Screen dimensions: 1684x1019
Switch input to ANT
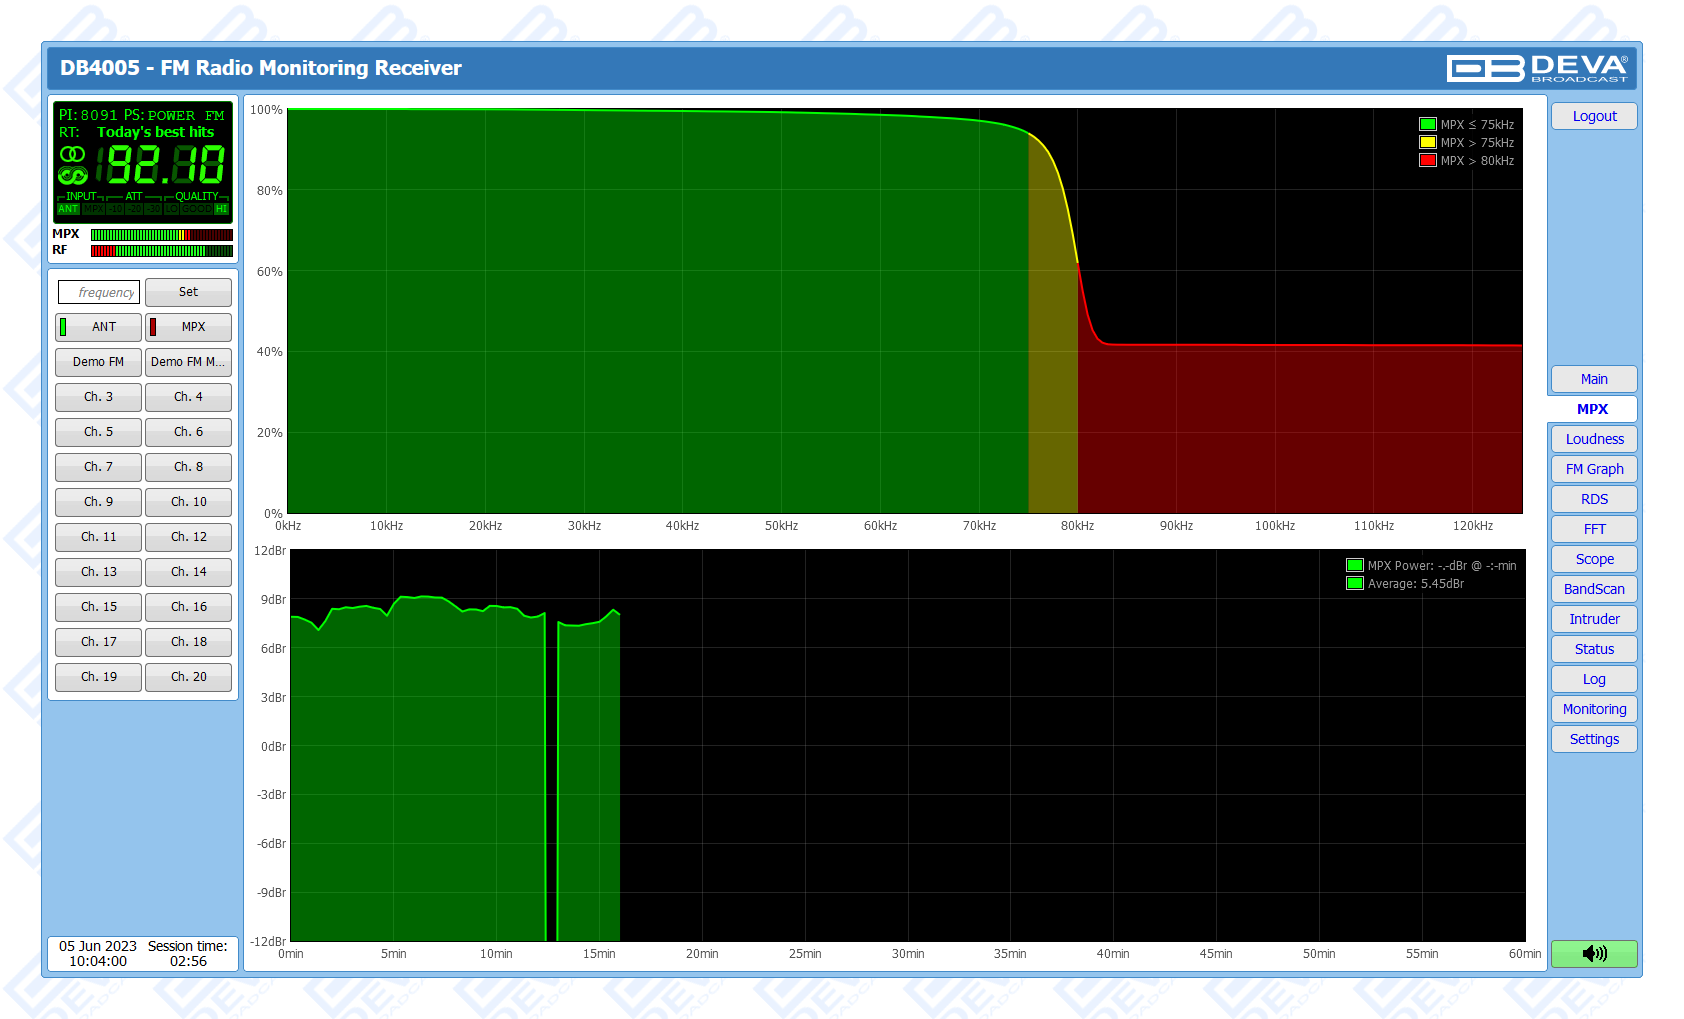pyautogui.click(x=98, y=327)
